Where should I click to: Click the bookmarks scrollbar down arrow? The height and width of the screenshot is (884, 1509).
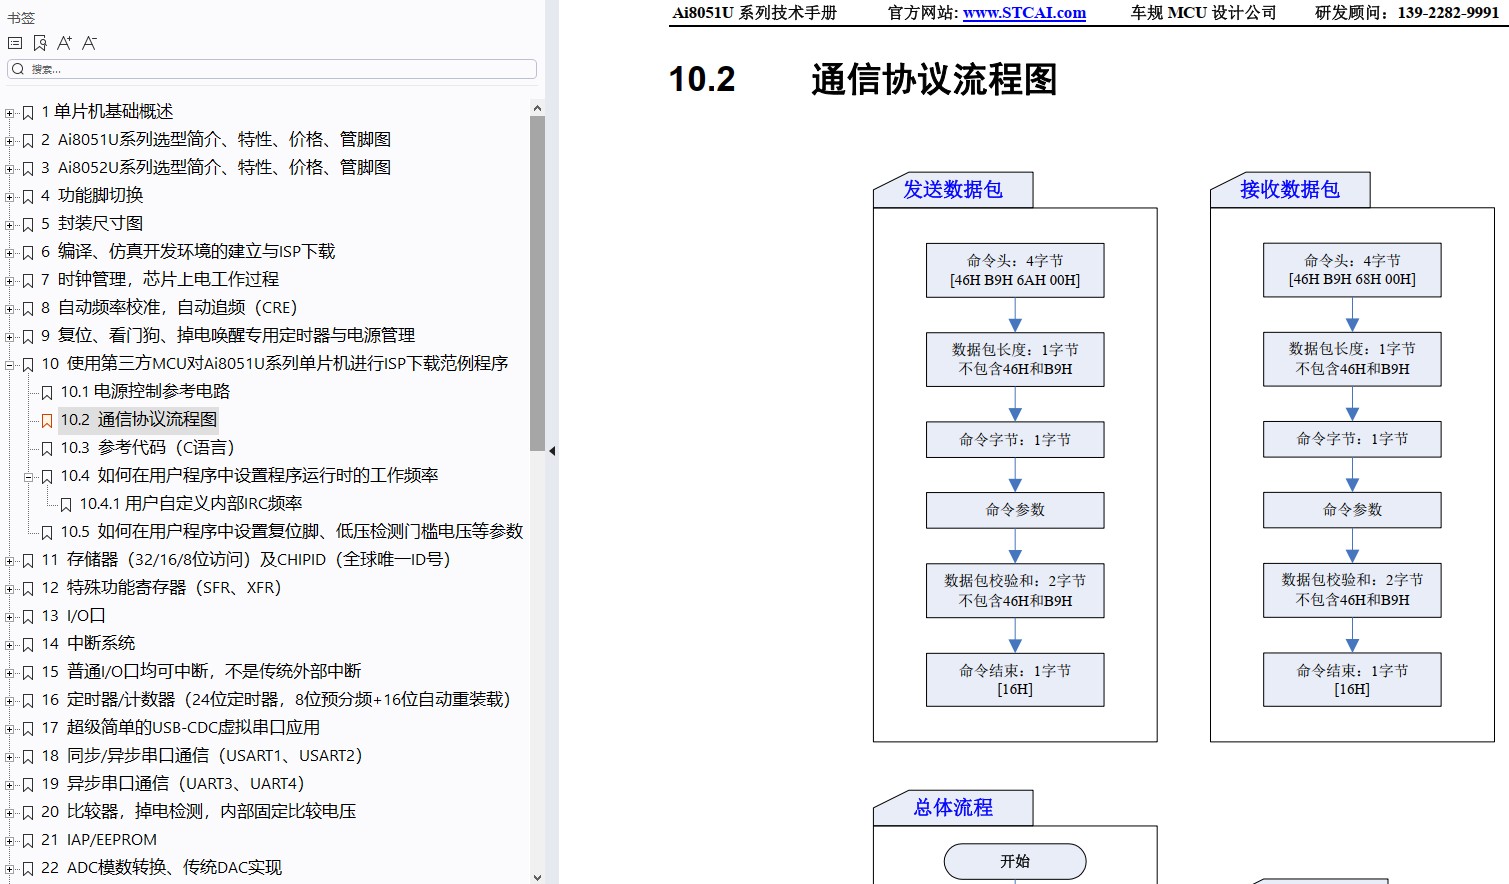537,877
